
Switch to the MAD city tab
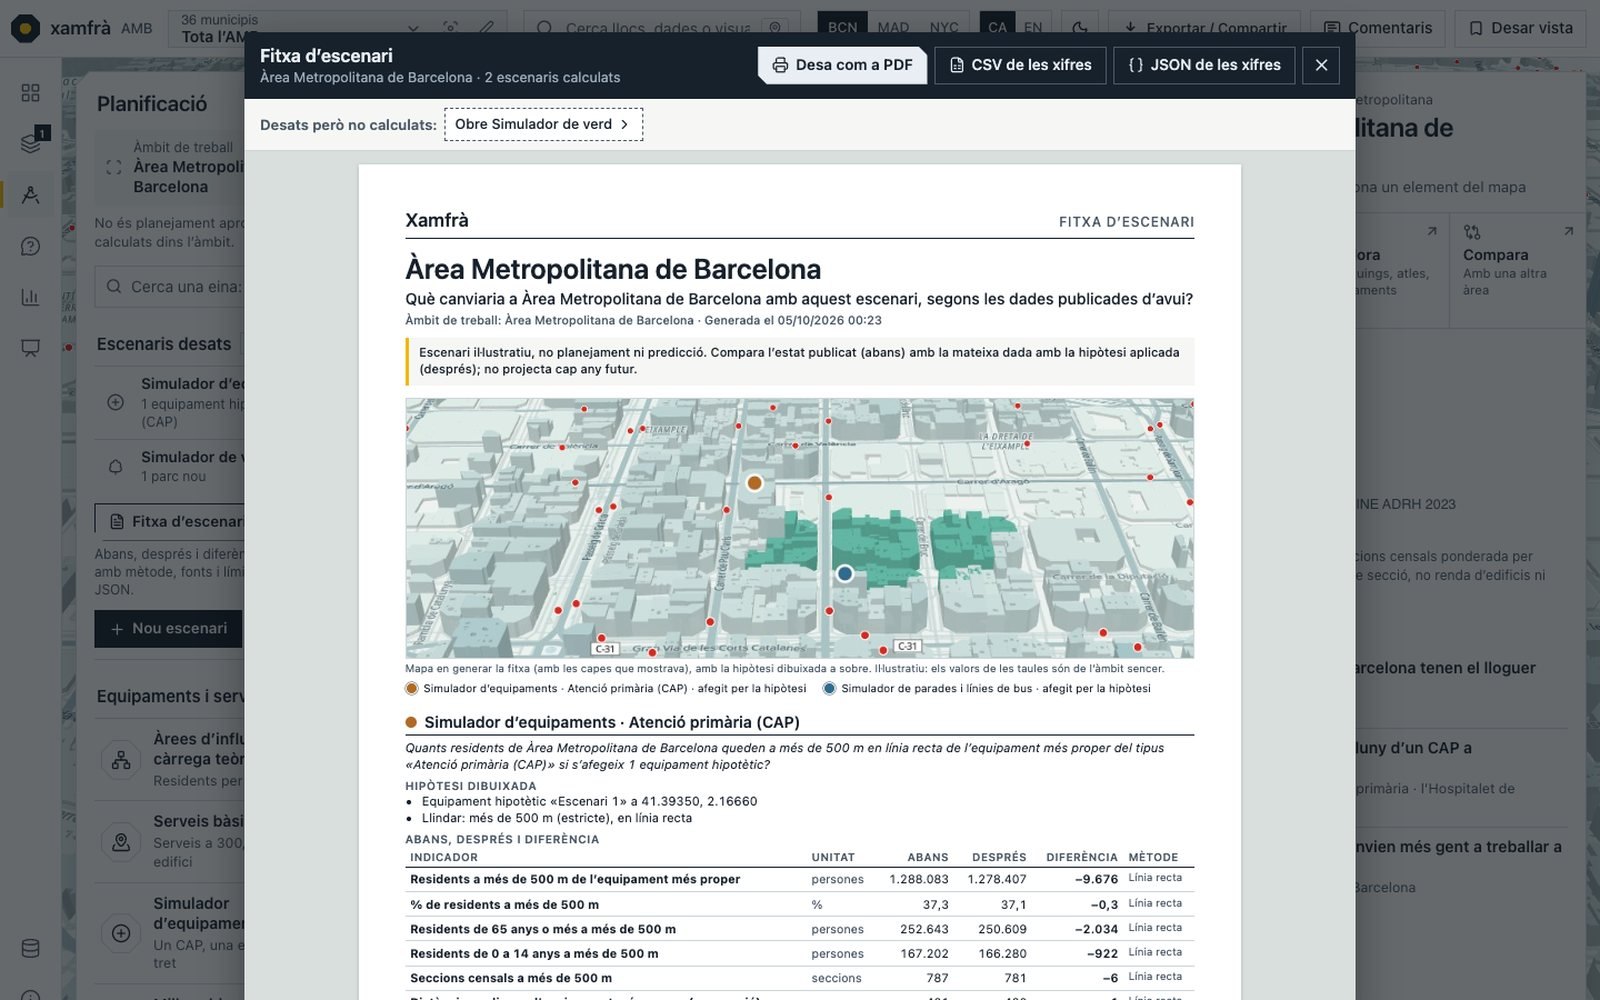point(893,28)
